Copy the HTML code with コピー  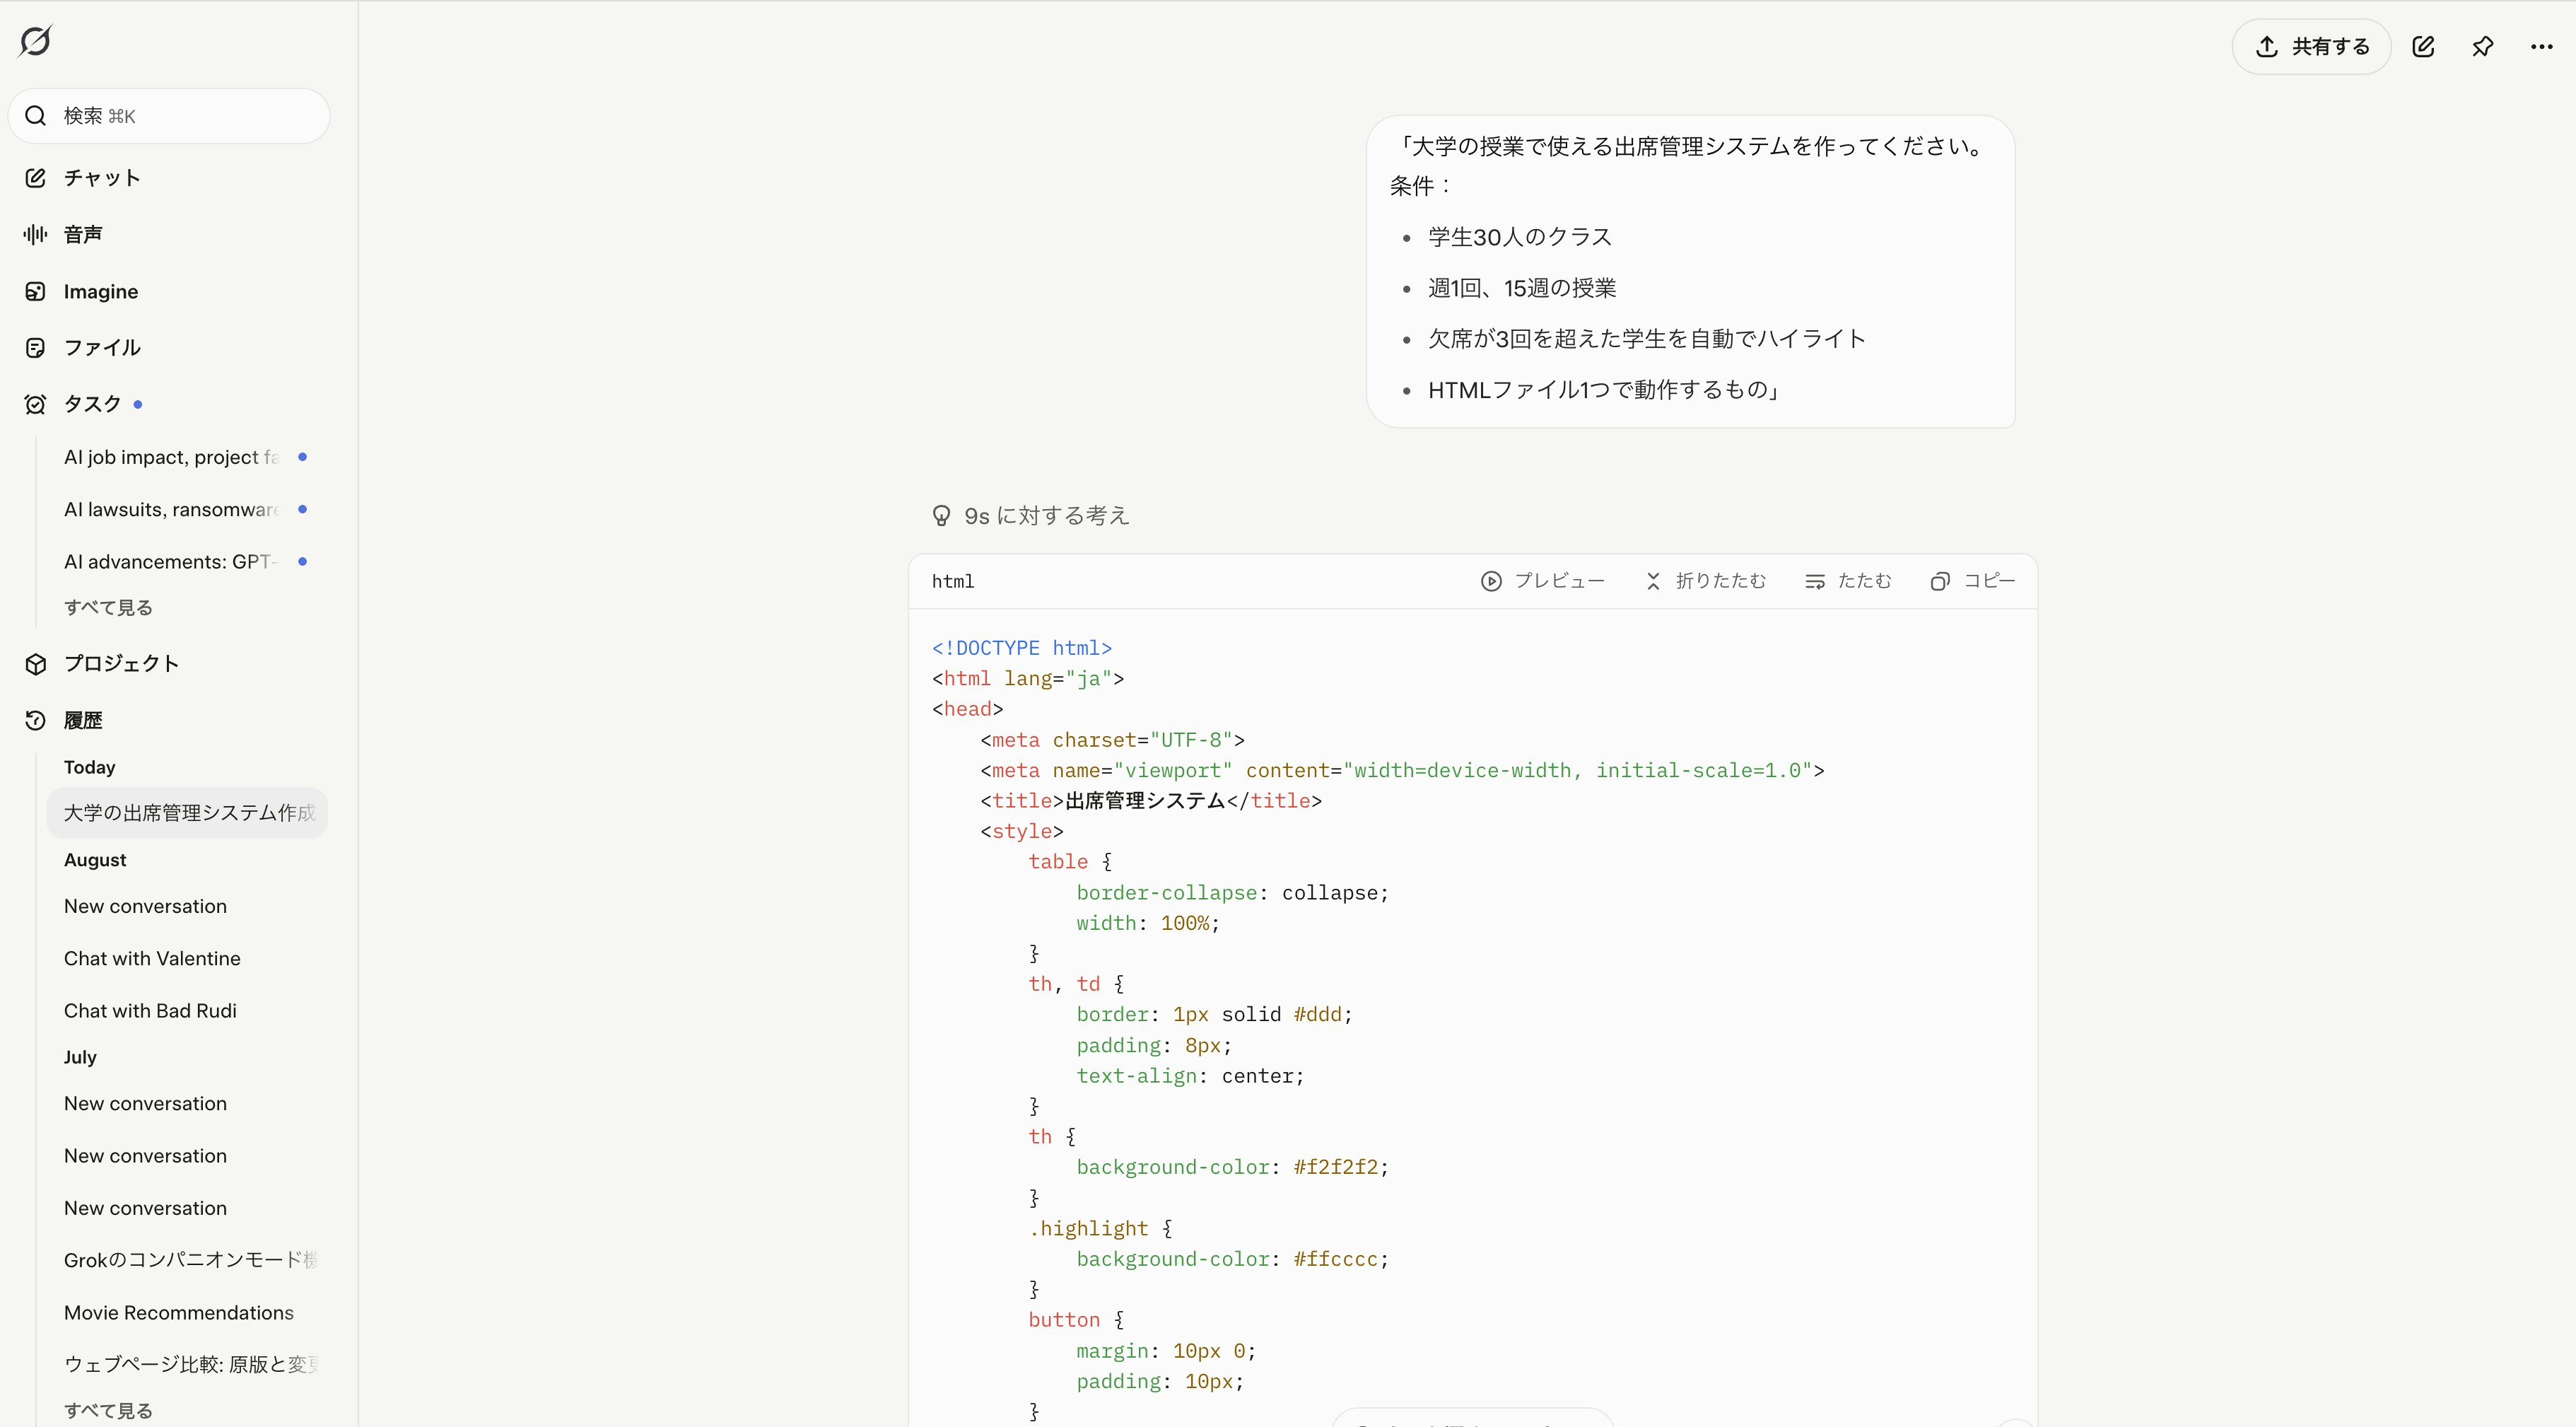click(x=1972, y=581)
